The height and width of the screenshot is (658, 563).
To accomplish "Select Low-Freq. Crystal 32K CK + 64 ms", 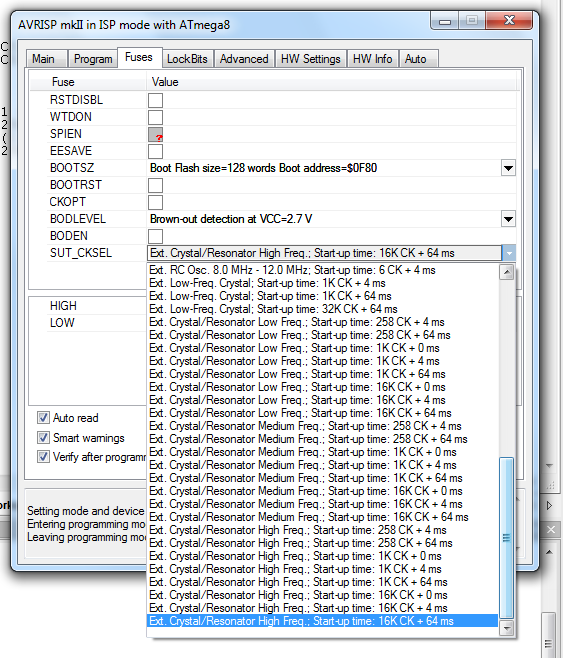I will click(x=323, y=309).
